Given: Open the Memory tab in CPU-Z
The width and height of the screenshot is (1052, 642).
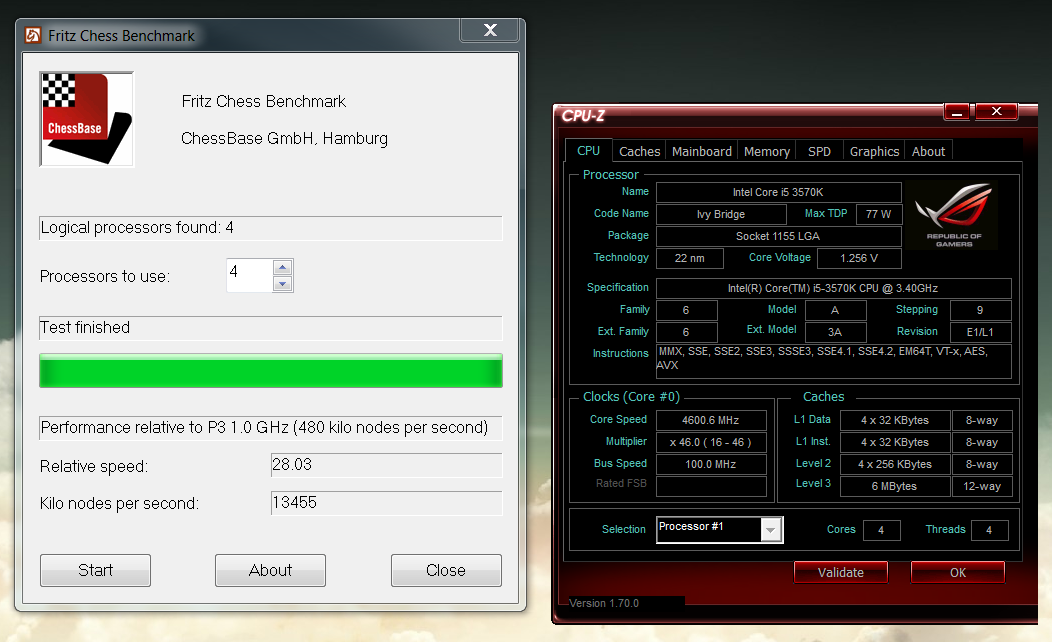Looking at the screenshot, I should click(x=767, y=152).
